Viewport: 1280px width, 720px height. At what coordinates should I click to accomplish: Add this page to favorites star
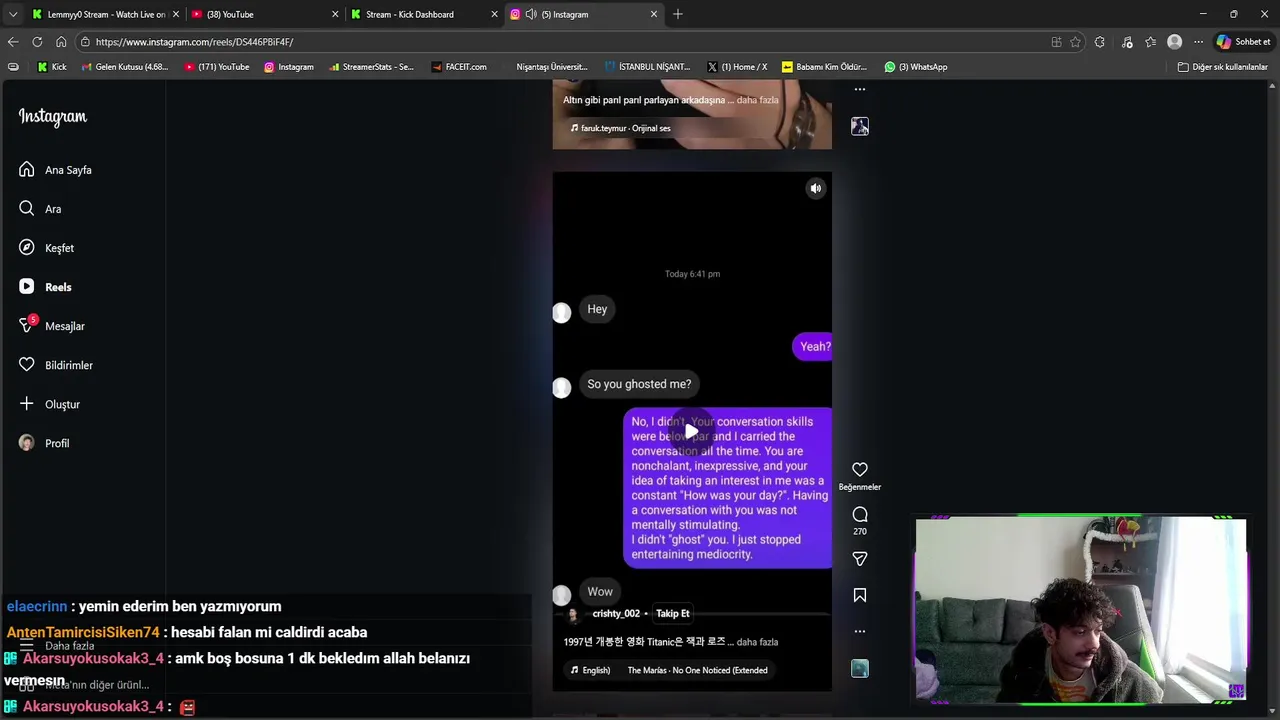click(x=1075, y=42)
